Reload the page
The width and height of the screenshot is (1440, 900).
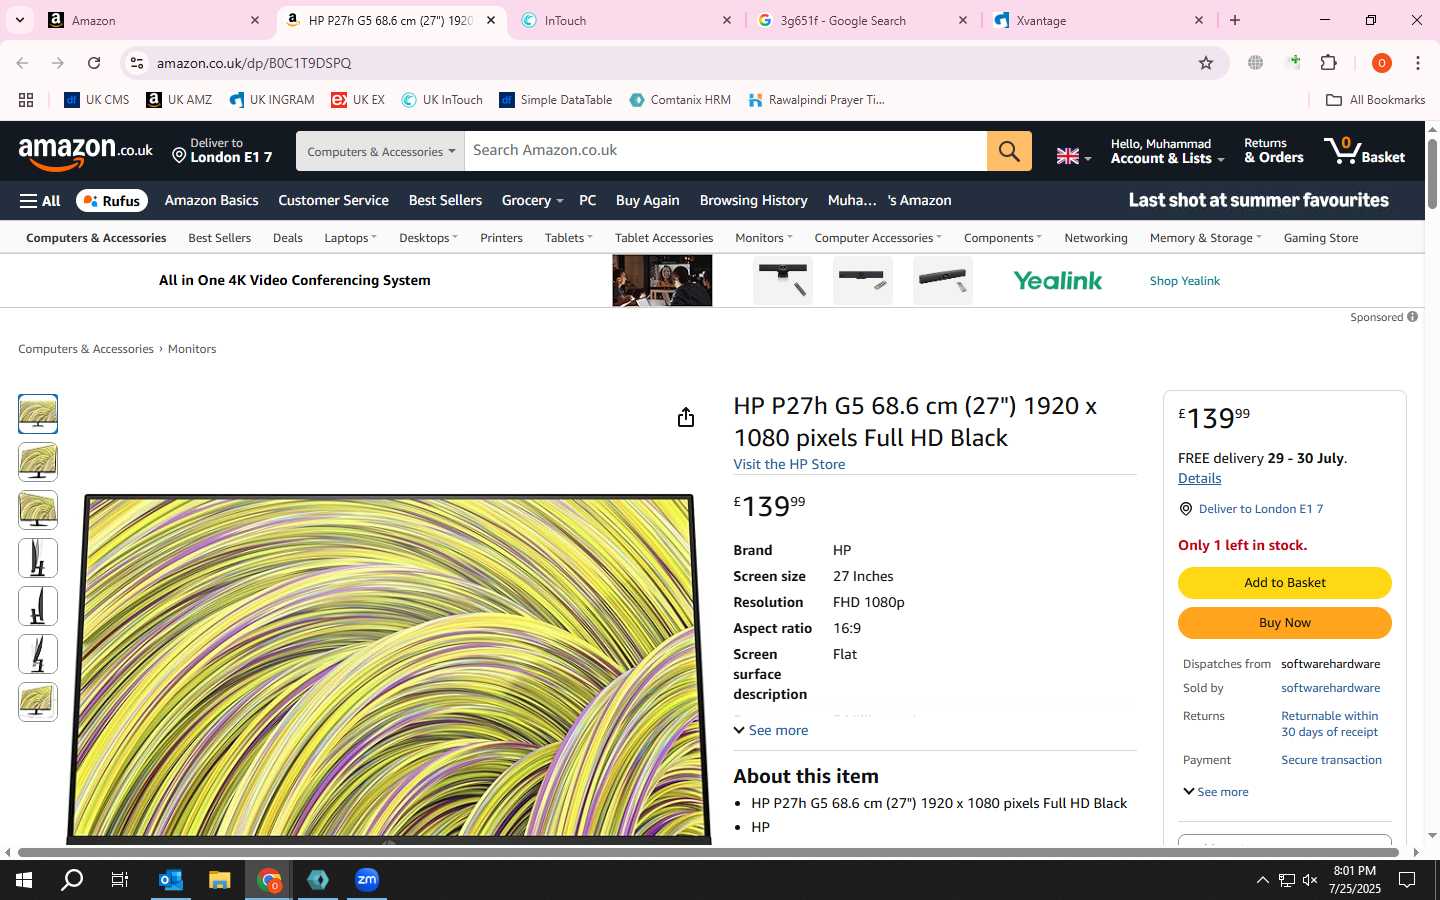point(94,63)
